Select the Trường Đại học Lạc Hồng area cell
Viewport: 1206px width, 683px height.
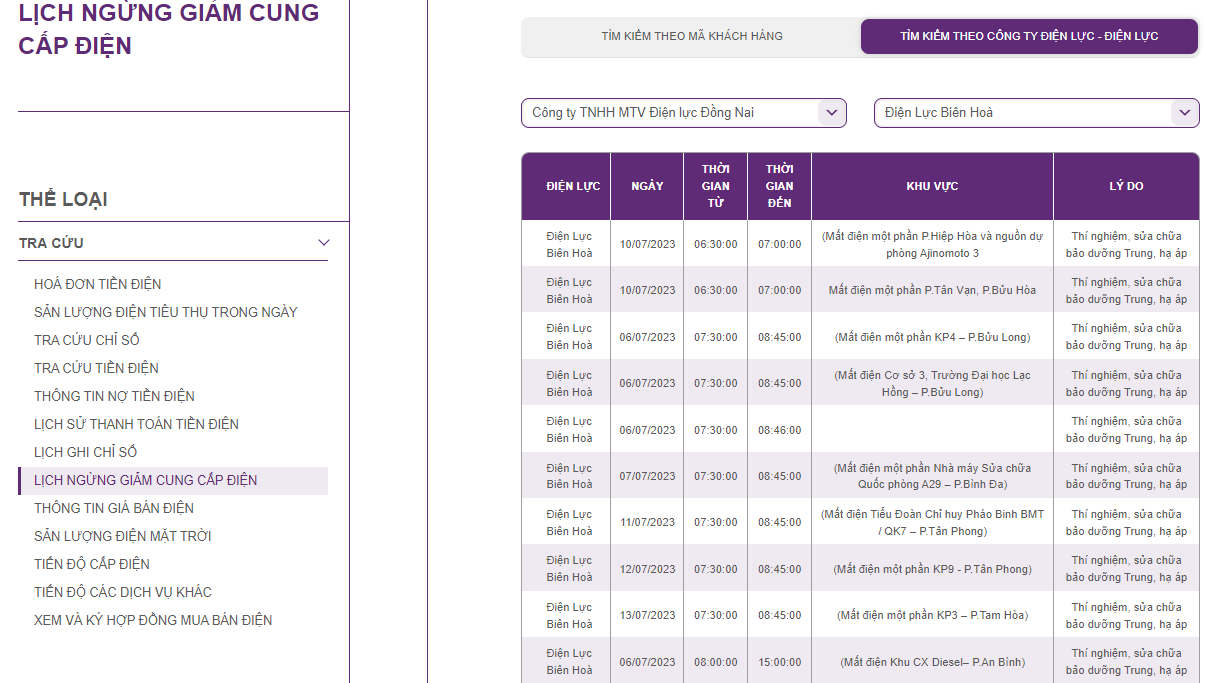click(x=933, y=383)
